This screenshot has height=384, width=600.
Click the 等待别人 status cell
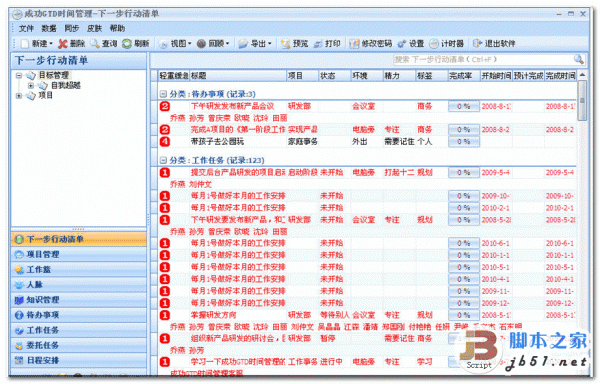334,315
